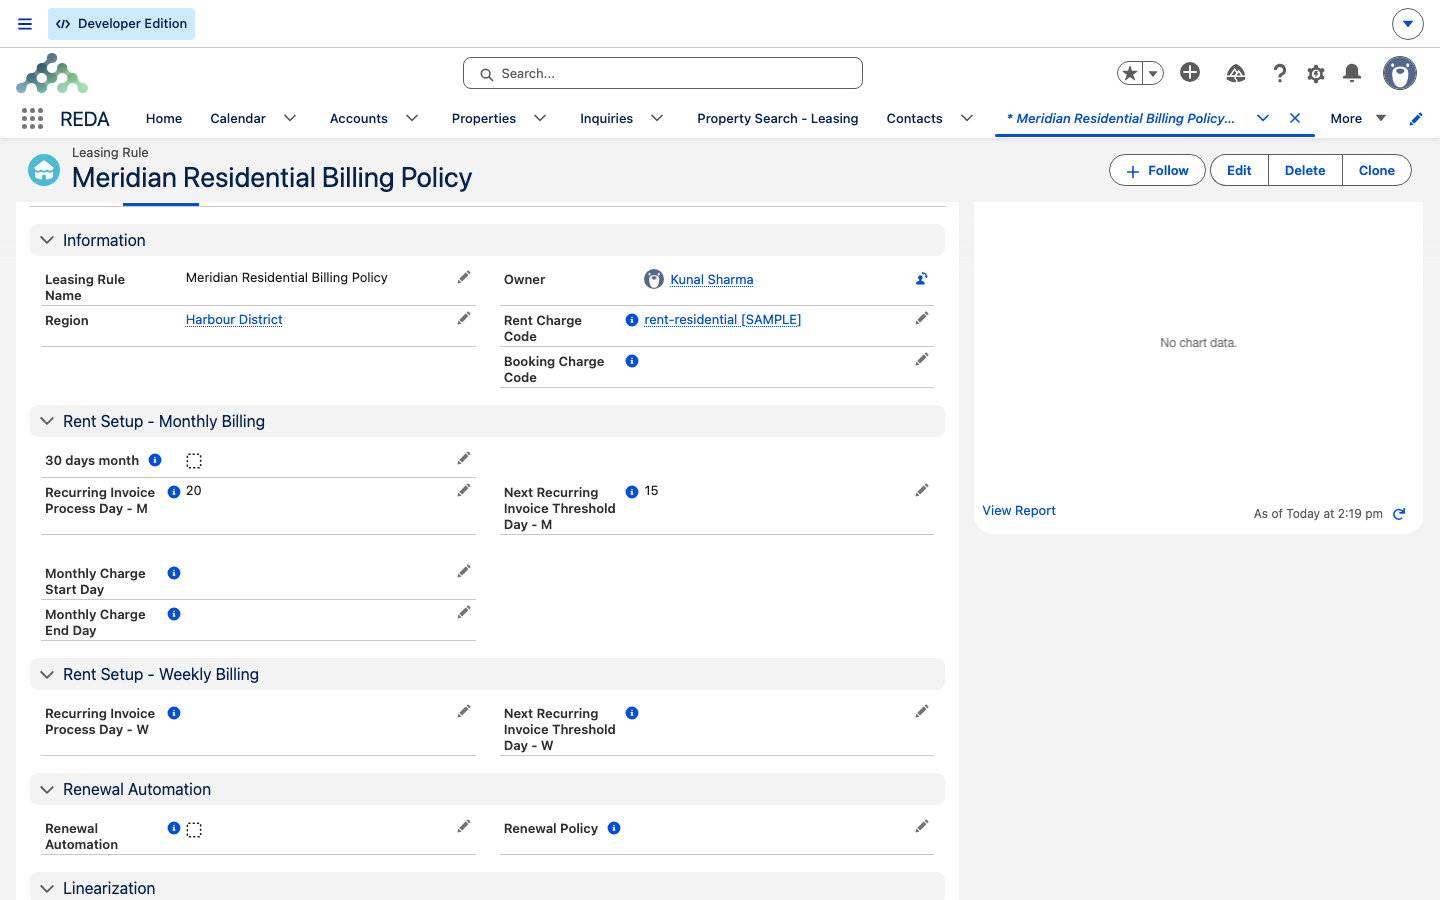Show help for Booking Charge Code

(632, 361)
